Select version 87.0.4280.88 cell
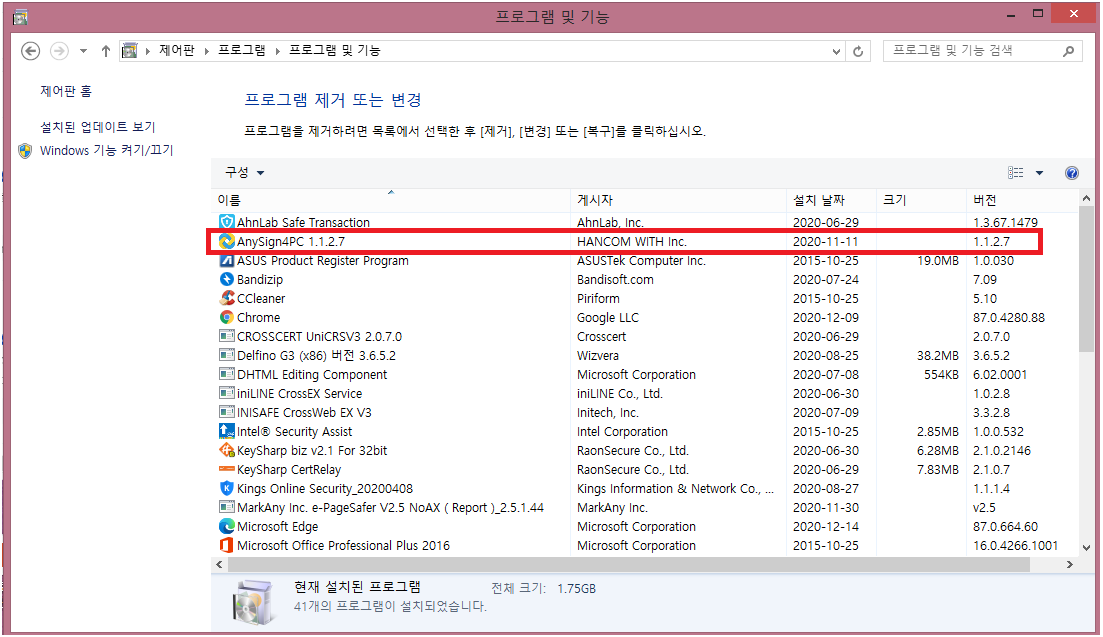 tap(1009, 317)
